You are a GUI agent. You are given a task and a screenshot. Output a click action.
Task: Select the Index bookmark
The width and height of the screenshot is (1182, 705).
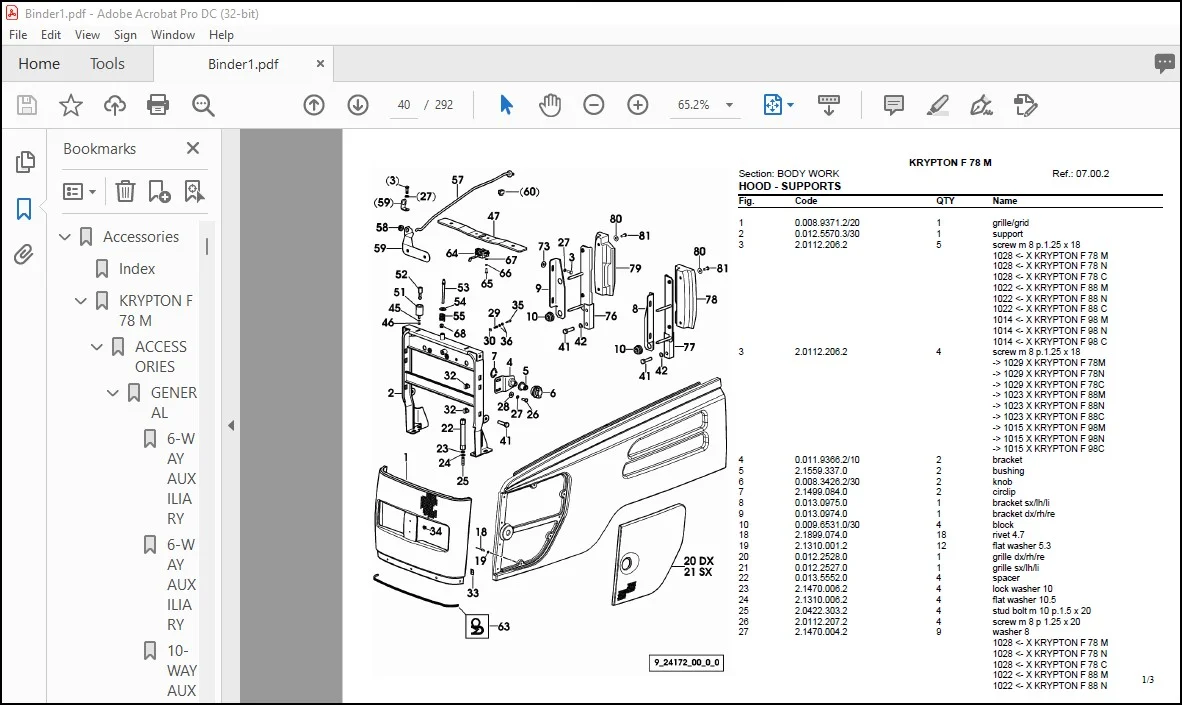[136, 268]
